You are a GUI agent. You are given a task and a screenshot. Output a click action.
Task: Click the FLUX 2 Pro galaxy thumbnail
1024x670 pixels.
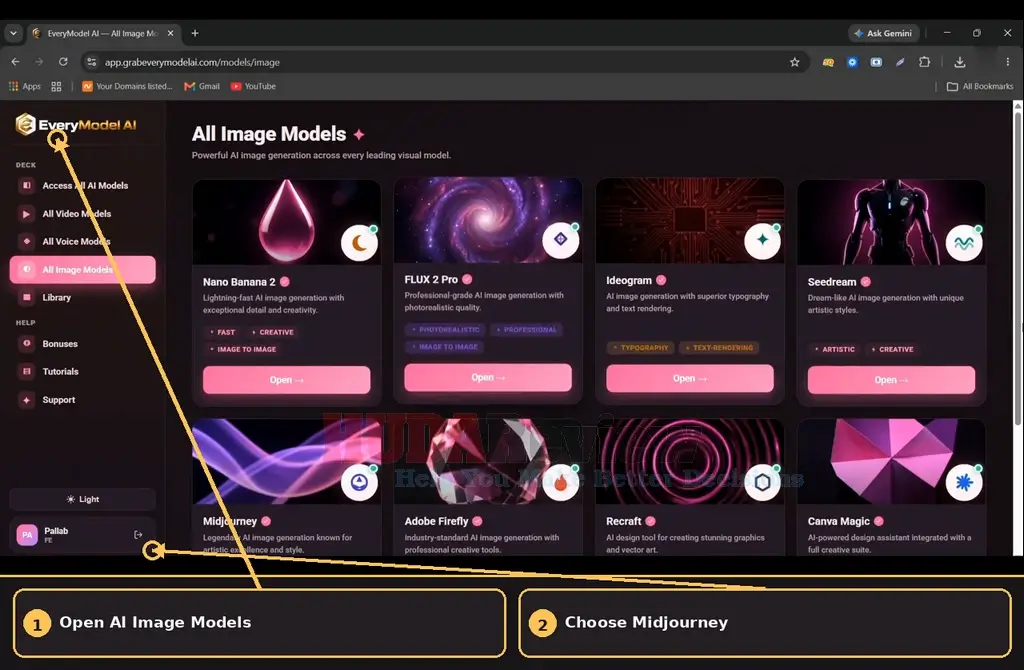[488, 220]
